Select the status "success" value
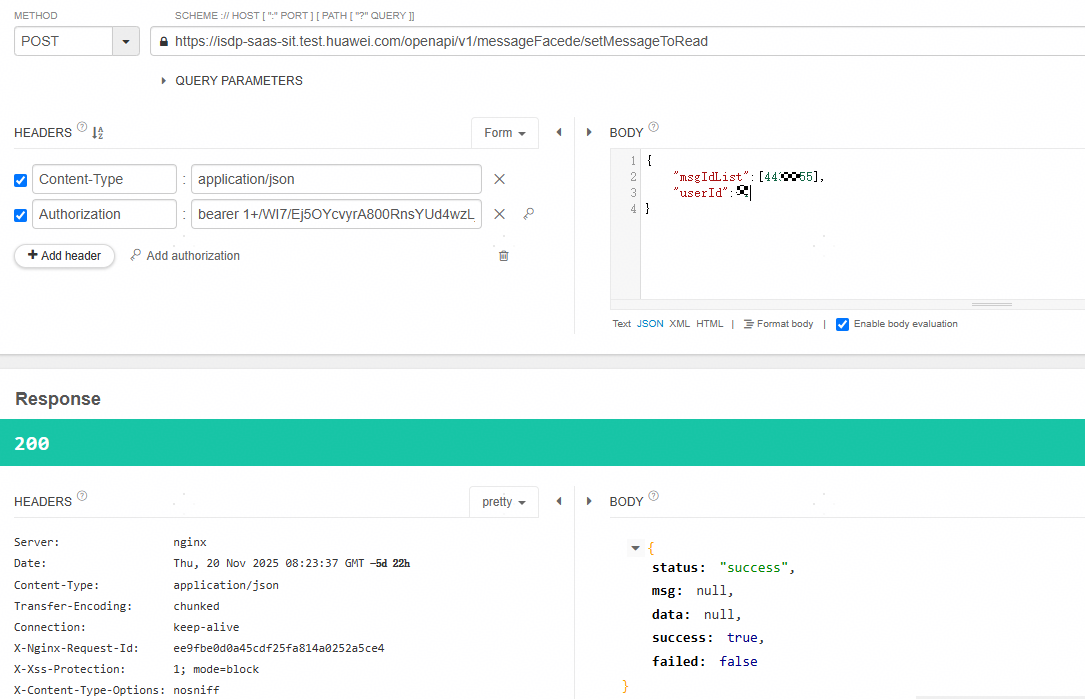 coord(754,568)
